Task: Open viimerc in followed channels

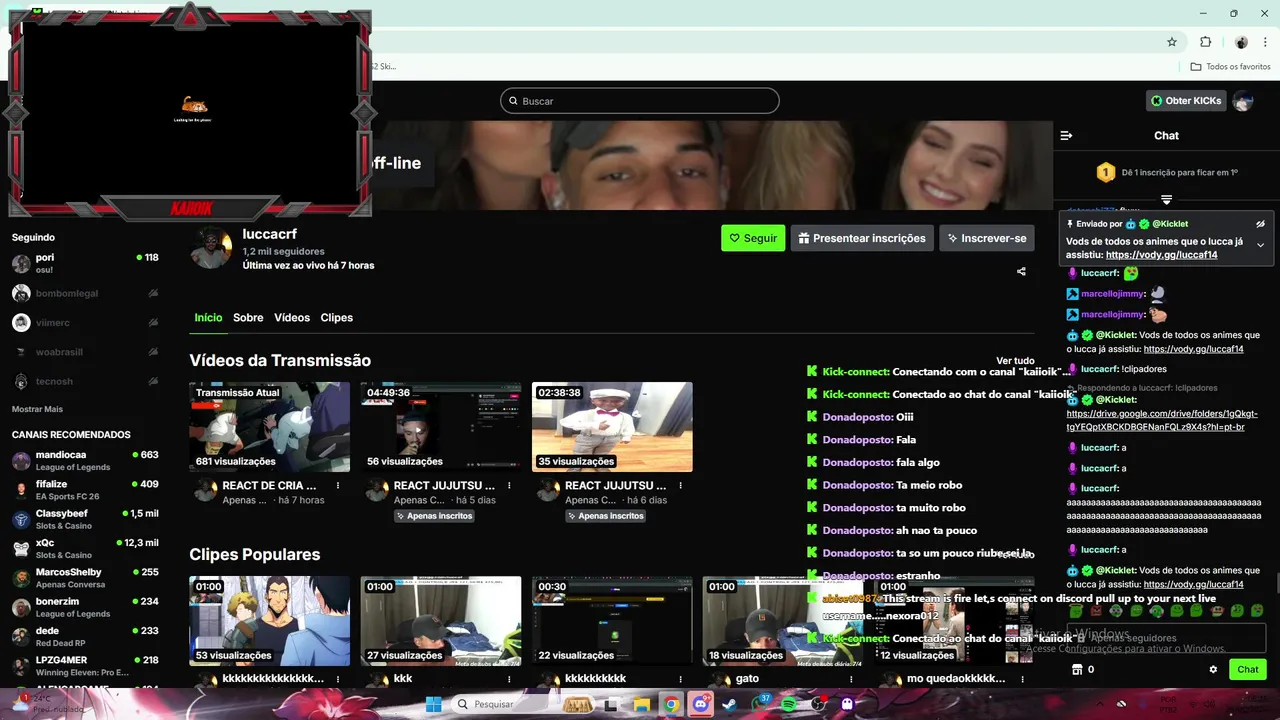Action: [x=85, y=323]
